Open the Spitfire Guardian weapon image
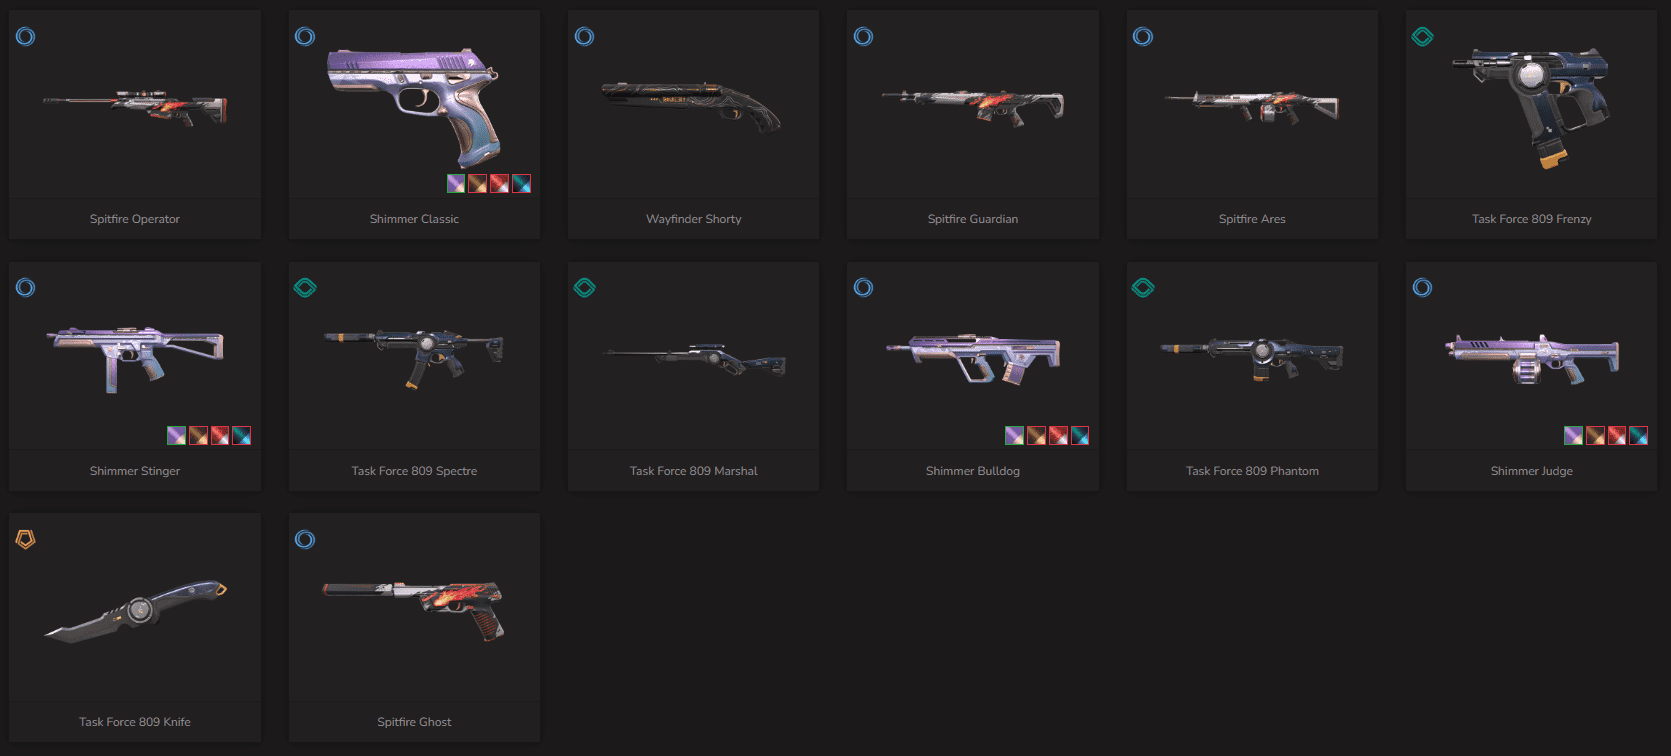This screenshot has width=1671, height=756. tap(973, 106)
